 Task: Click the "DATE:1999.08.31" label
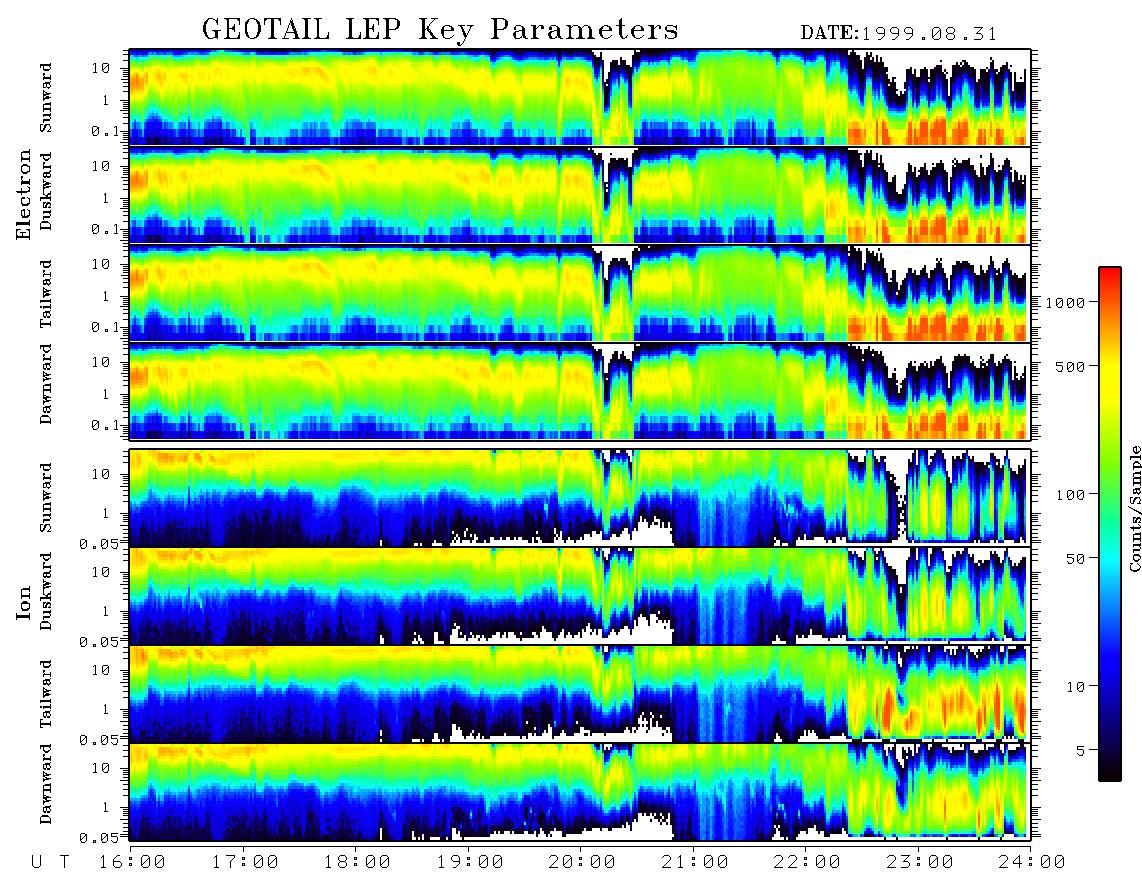click(x=899, y=34)
